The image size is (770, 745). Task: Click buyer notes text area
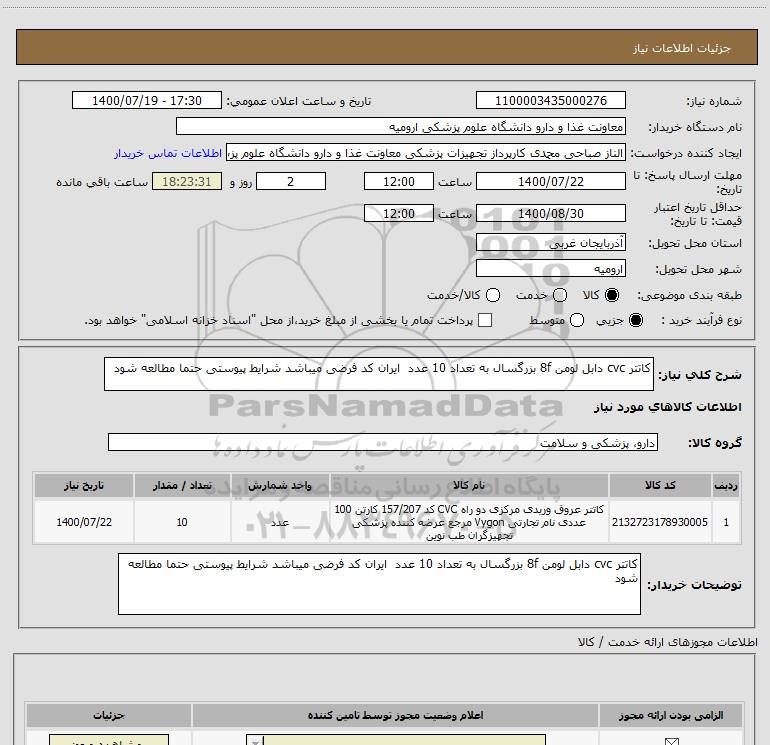379,583
